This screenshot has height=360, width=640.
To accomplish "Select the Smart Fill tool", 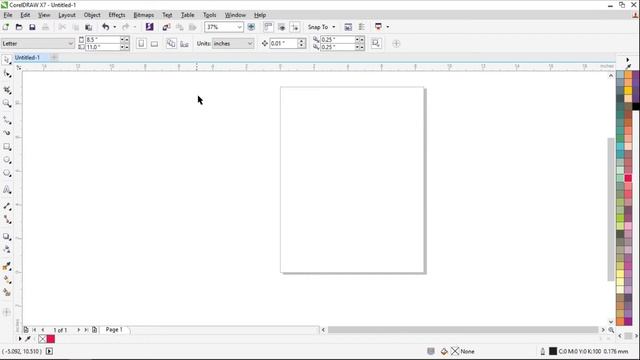I will click(7, 292).
